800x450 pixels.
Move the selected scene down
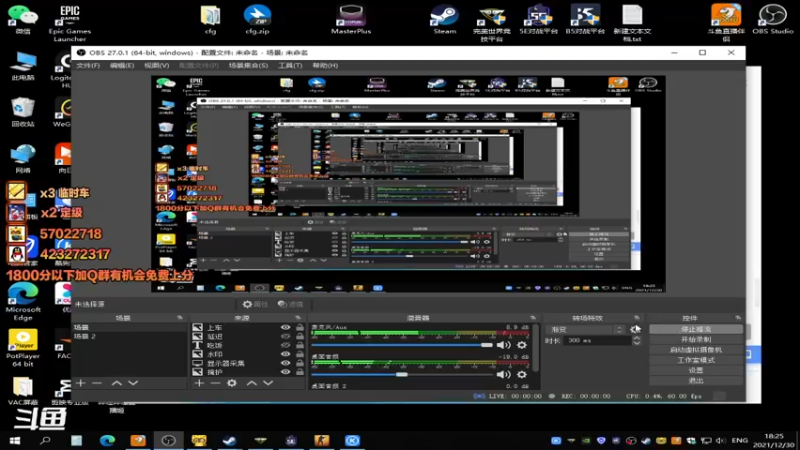click(x=133, y=383)
